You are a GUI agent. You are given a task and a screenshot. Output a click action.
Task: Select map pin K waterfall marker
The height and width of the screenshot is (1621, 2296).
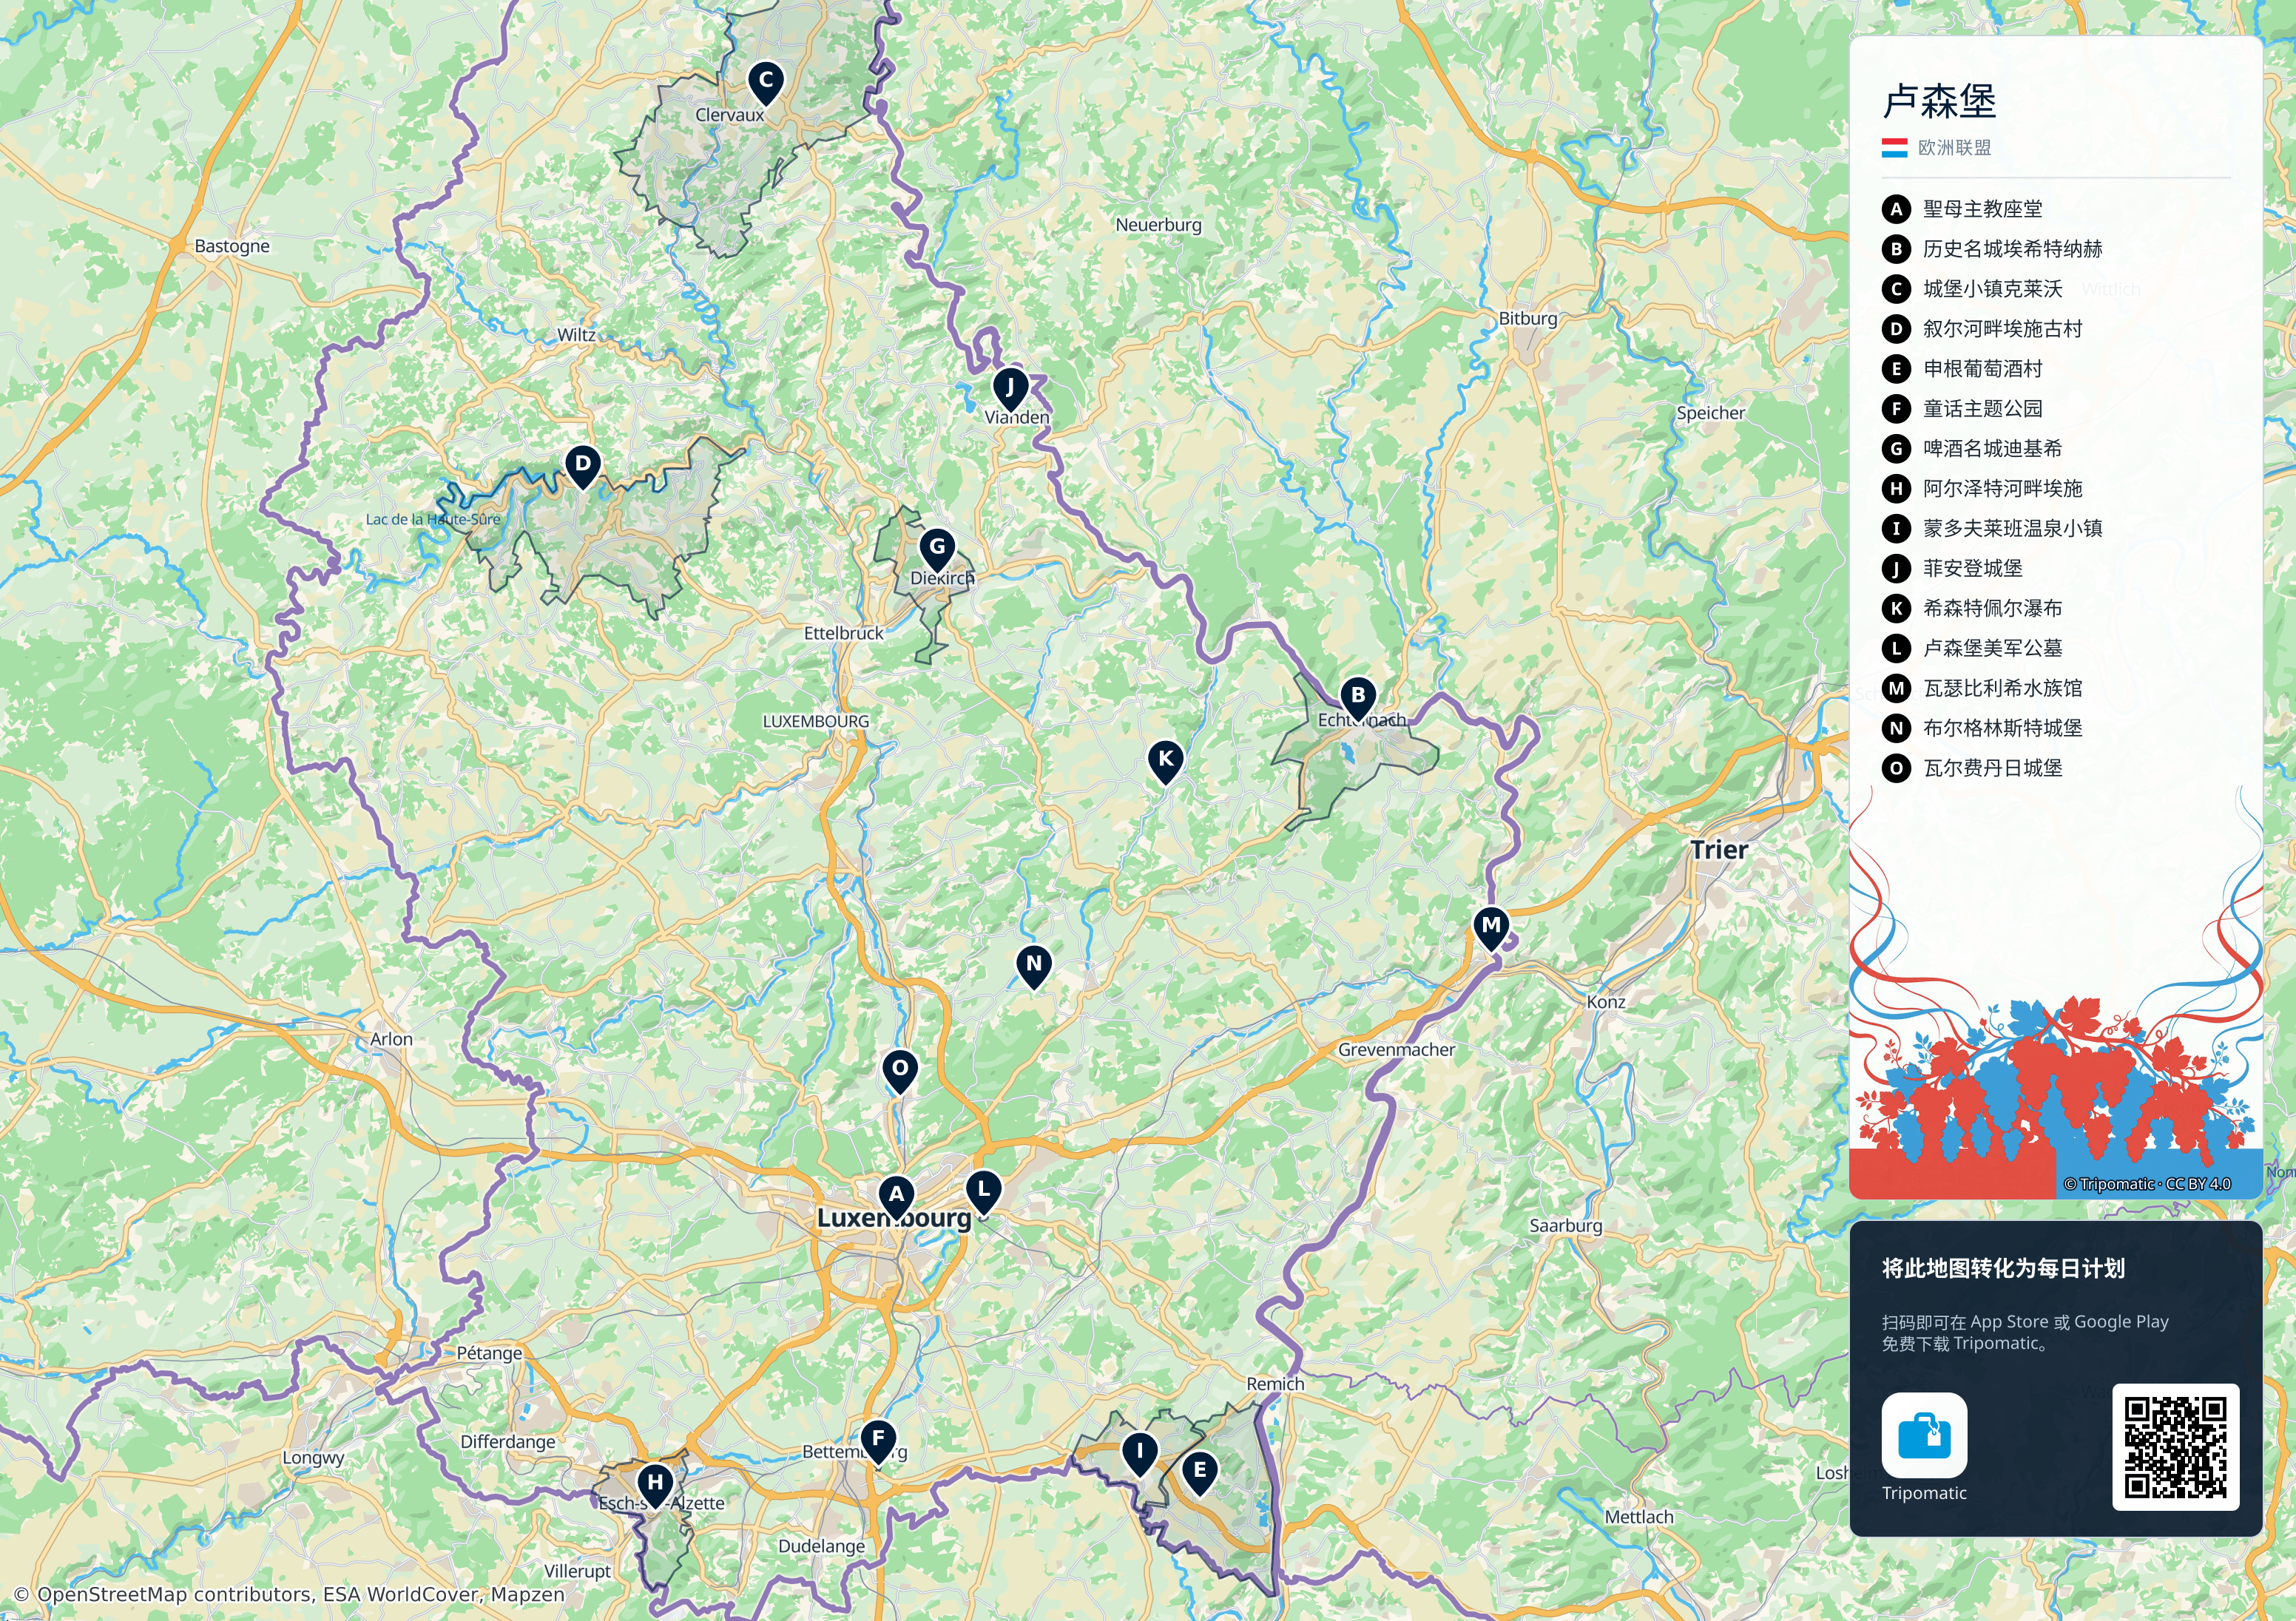(1166, 762)
